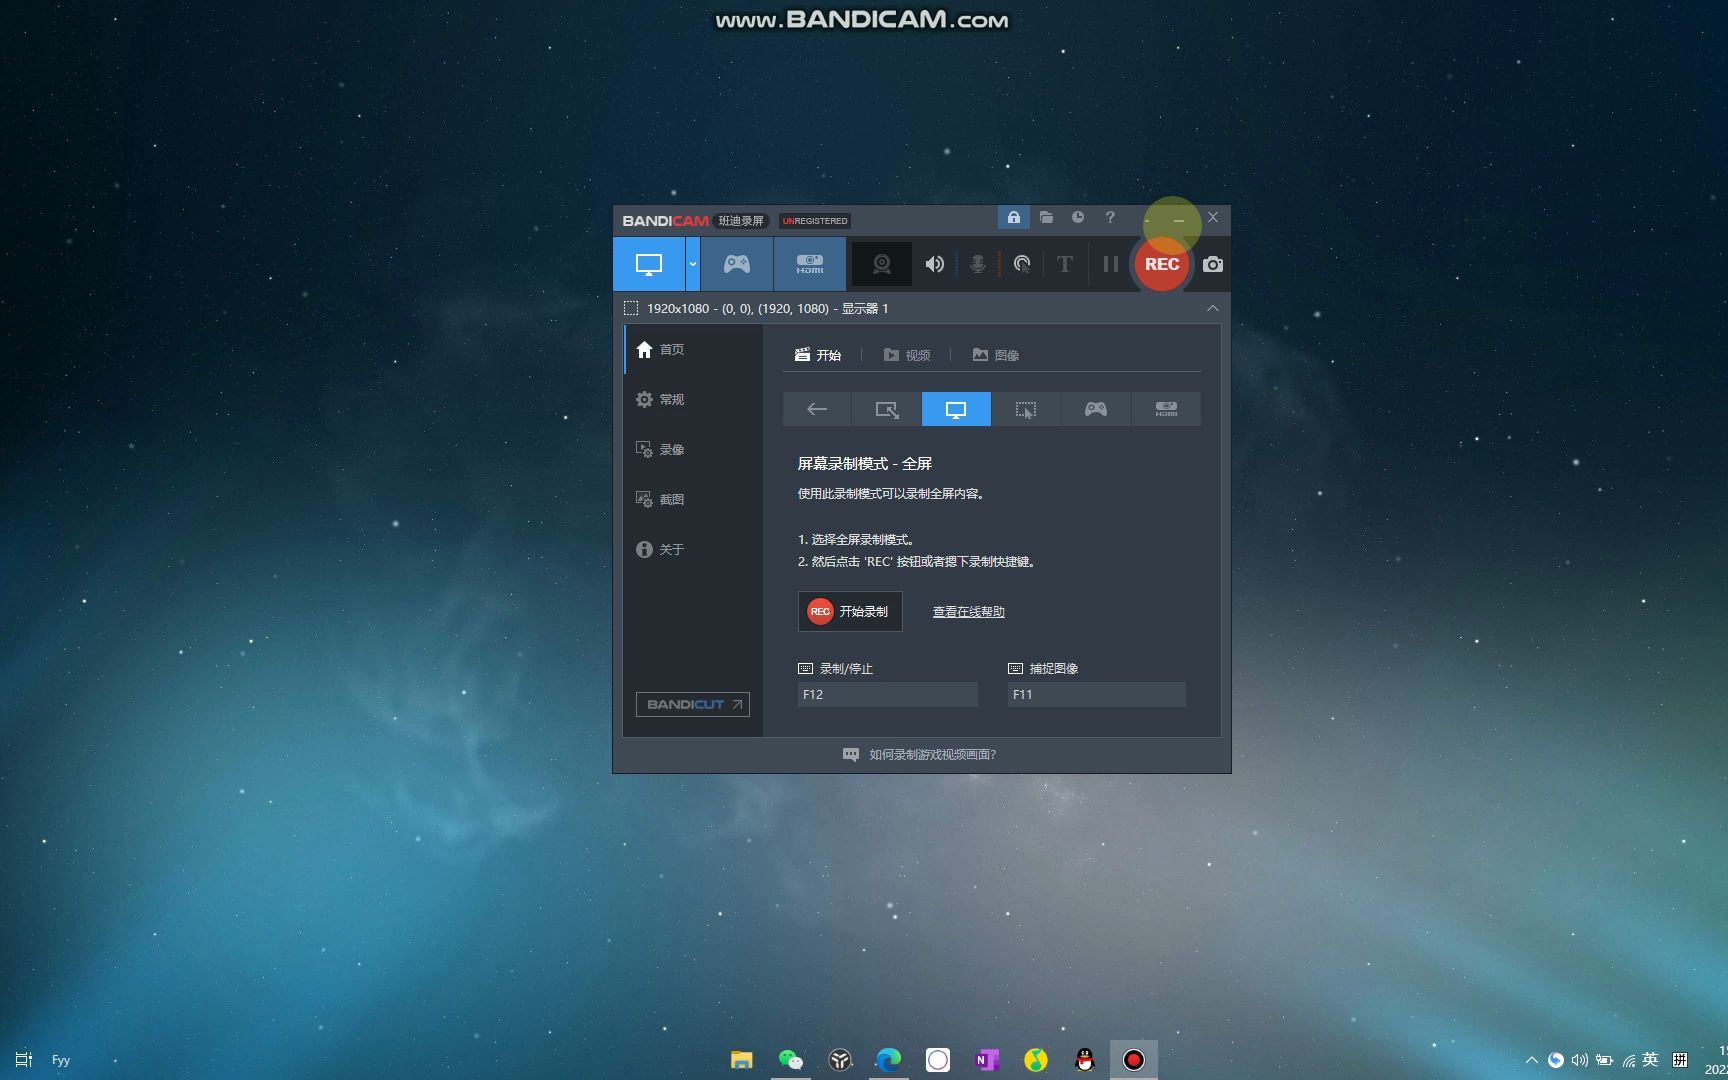Capture a screenshot with the camera icon

(x=1213, y=264)
